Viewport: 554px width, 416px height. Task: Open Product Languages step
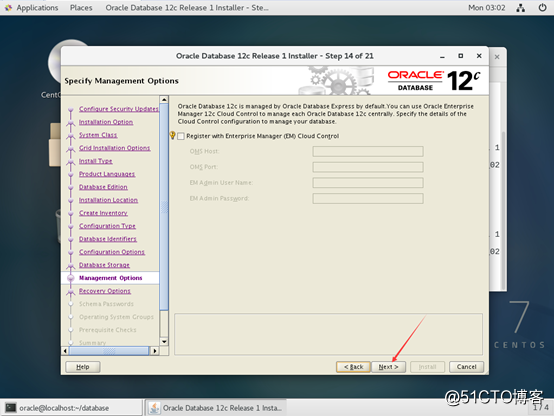click(107, 174)
